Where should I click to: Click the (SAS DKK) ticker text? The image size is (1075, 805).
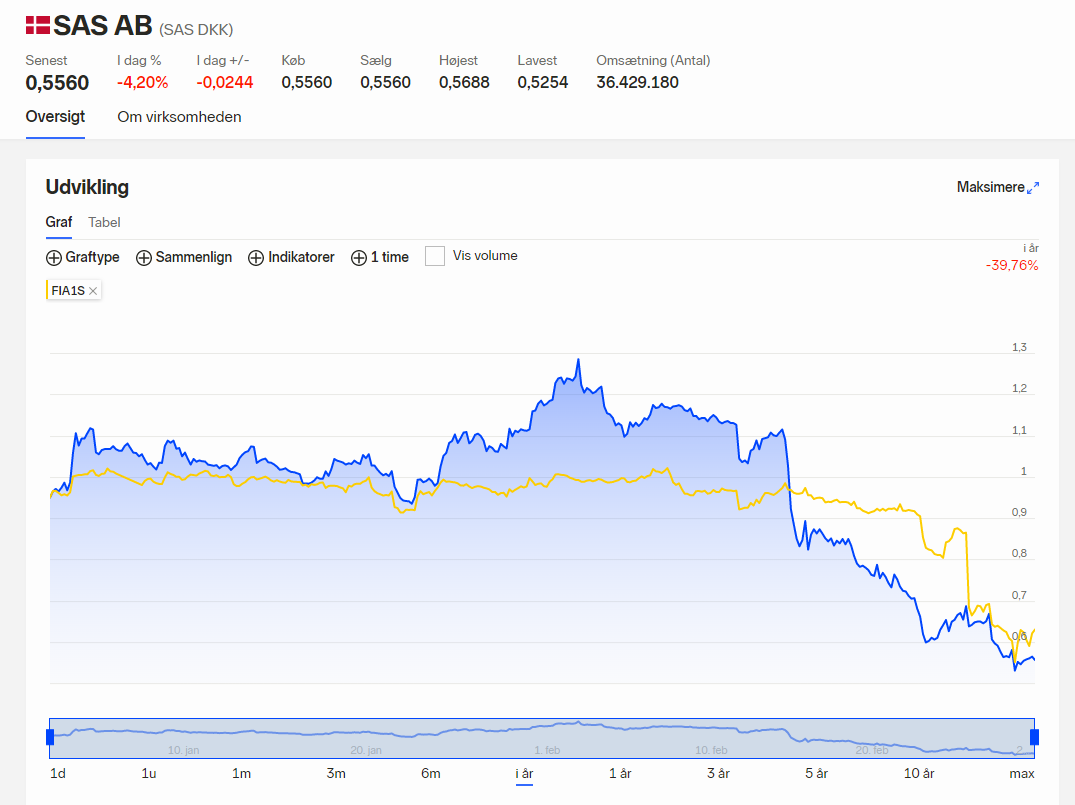[x=196, y=29]
